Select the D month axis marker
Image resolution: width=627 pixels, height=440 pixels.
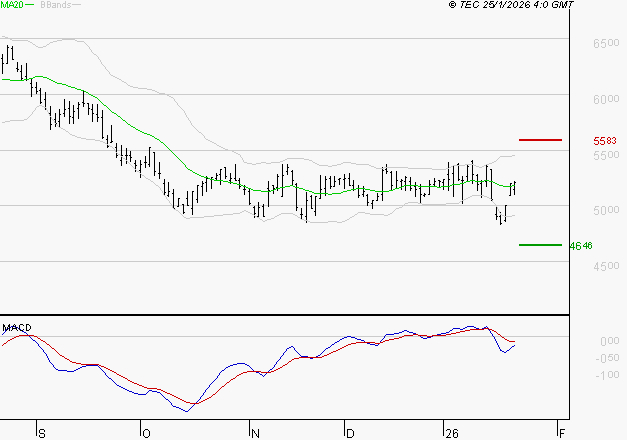(349, 432)
